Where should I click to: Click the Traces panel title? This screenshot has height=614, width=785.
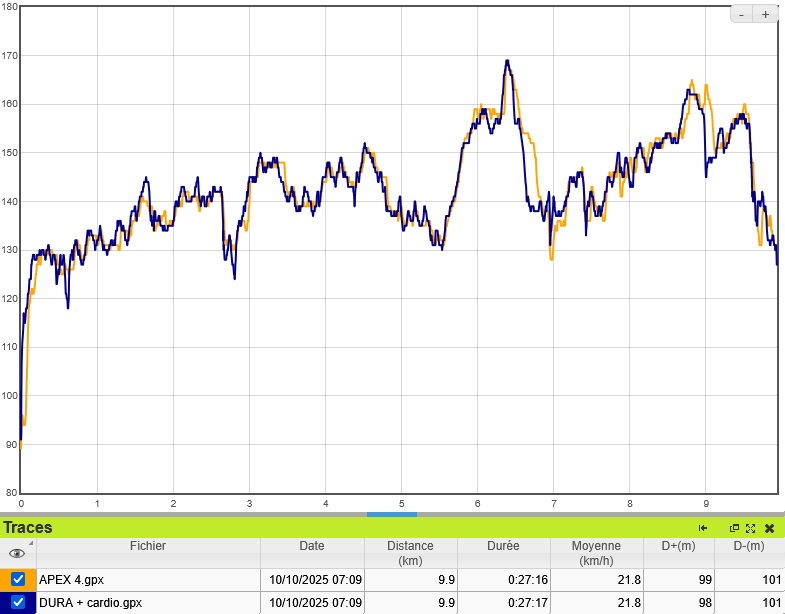click(x=28, y=528)
